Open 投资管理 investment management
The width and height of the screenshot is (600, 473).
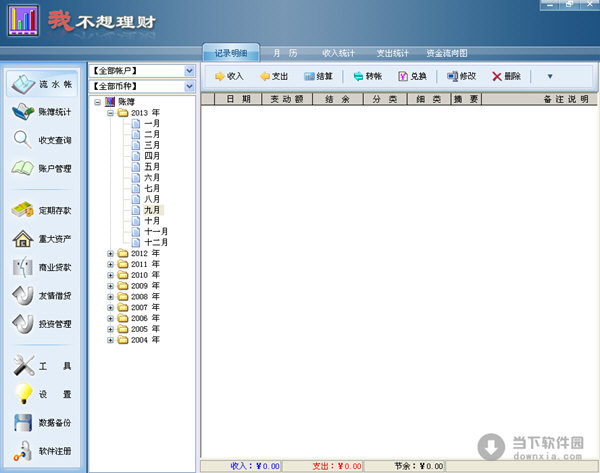(x=42, y=324)
